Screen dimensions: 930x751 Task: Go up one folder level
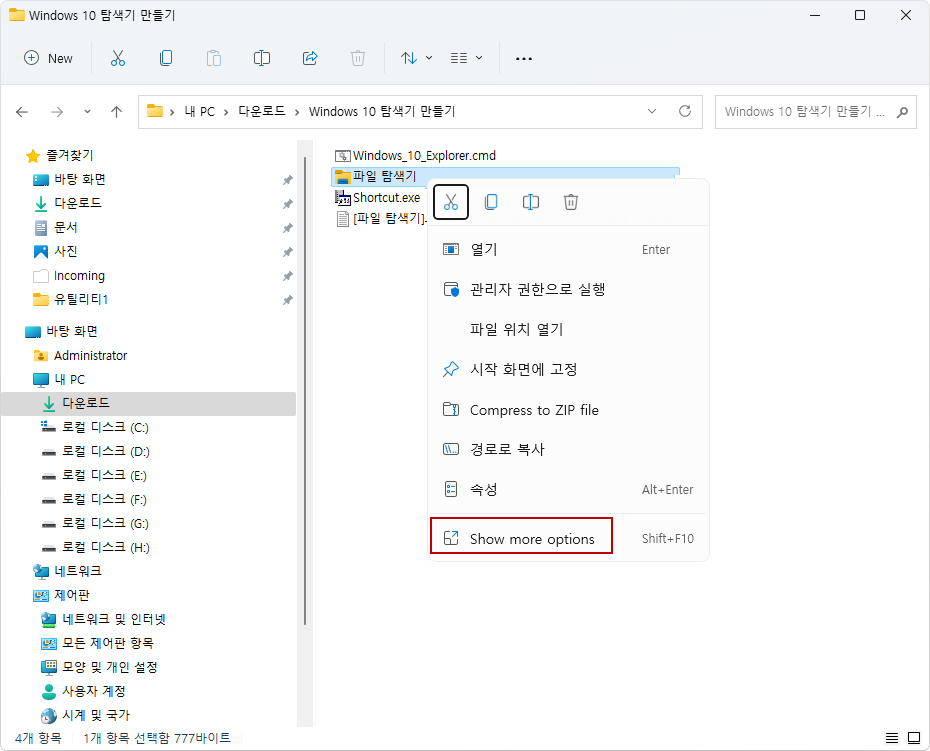[x=116, y=112]
